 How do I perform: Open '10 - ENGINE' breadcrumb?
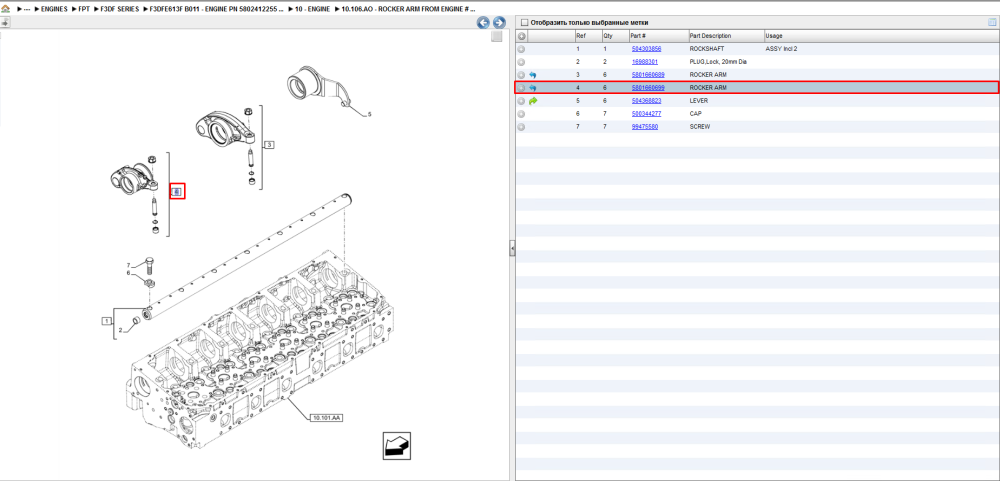312,9
